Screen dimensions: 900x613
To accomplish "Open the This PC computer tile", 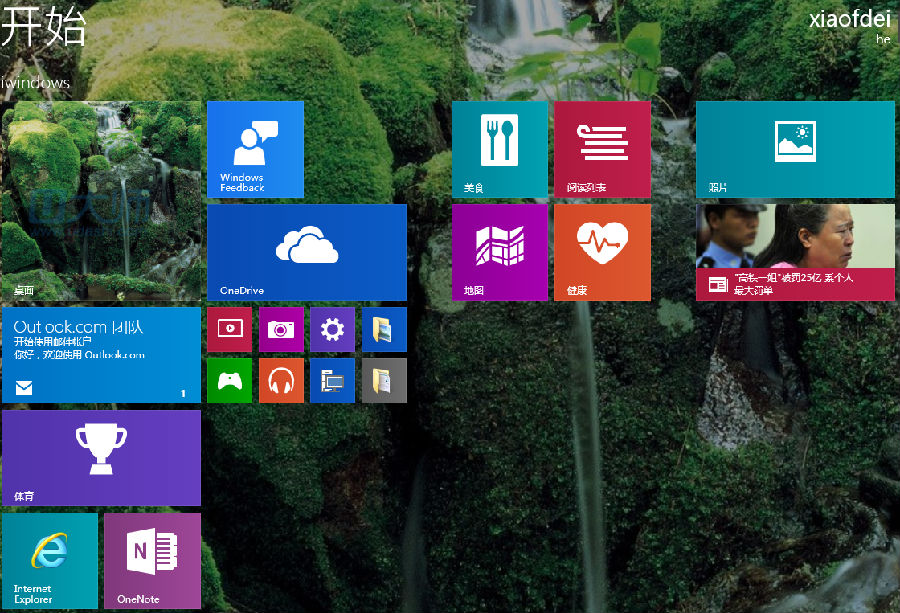I will 332,381.
